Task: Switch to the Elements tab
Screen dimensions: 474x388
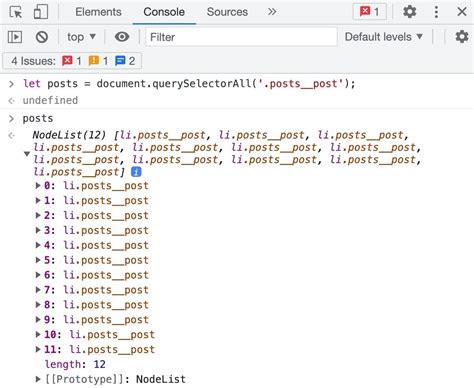Action: 98,12
